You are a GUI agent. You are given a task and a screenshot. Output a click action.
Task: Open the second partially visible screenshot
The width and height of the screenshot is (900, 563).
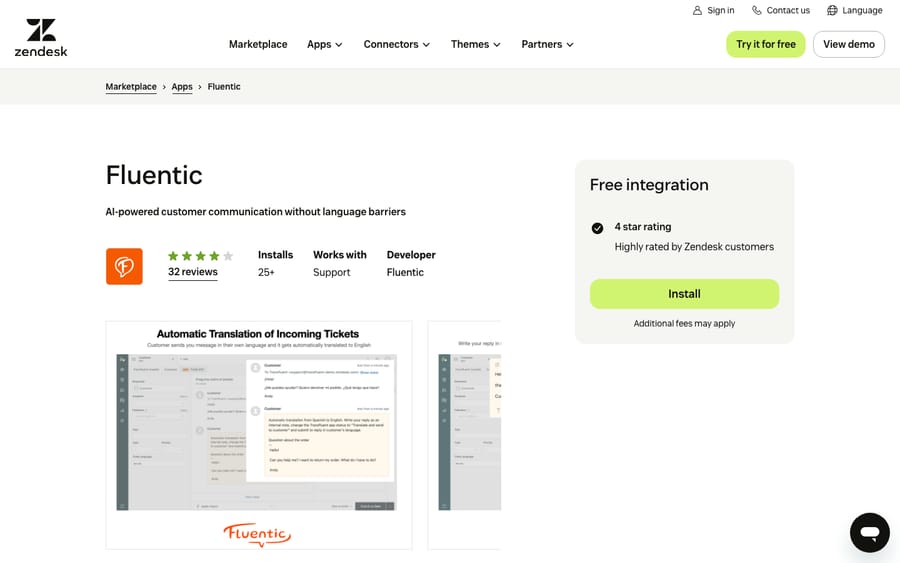coord(464,435)
